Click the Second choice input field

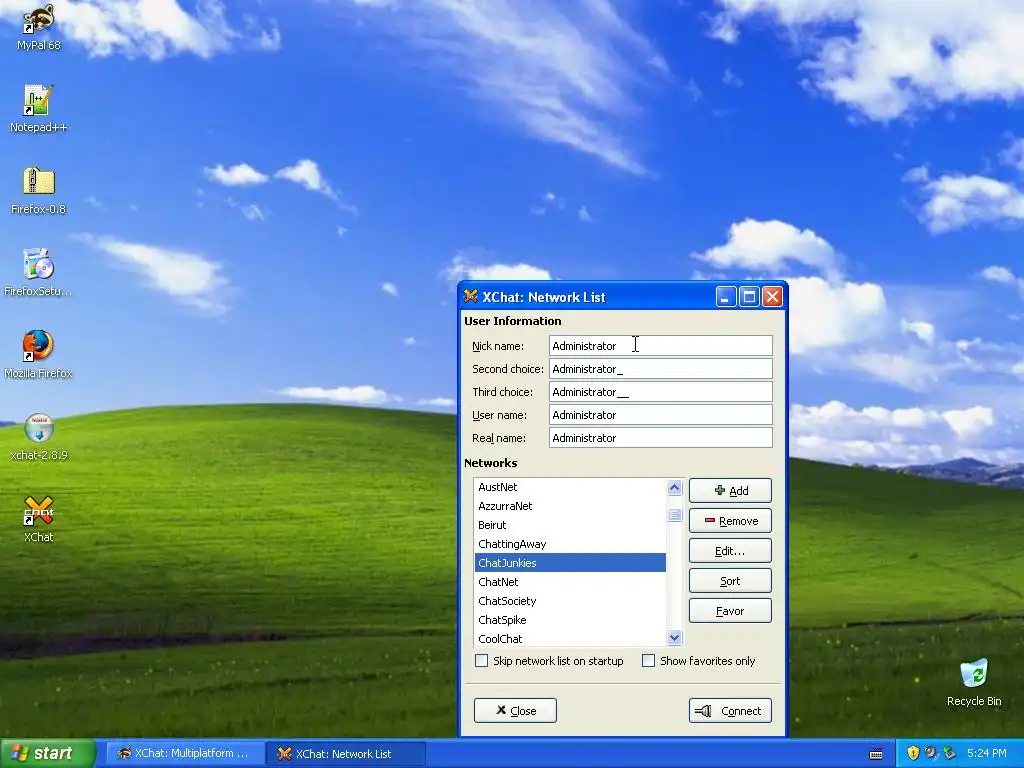661,369
